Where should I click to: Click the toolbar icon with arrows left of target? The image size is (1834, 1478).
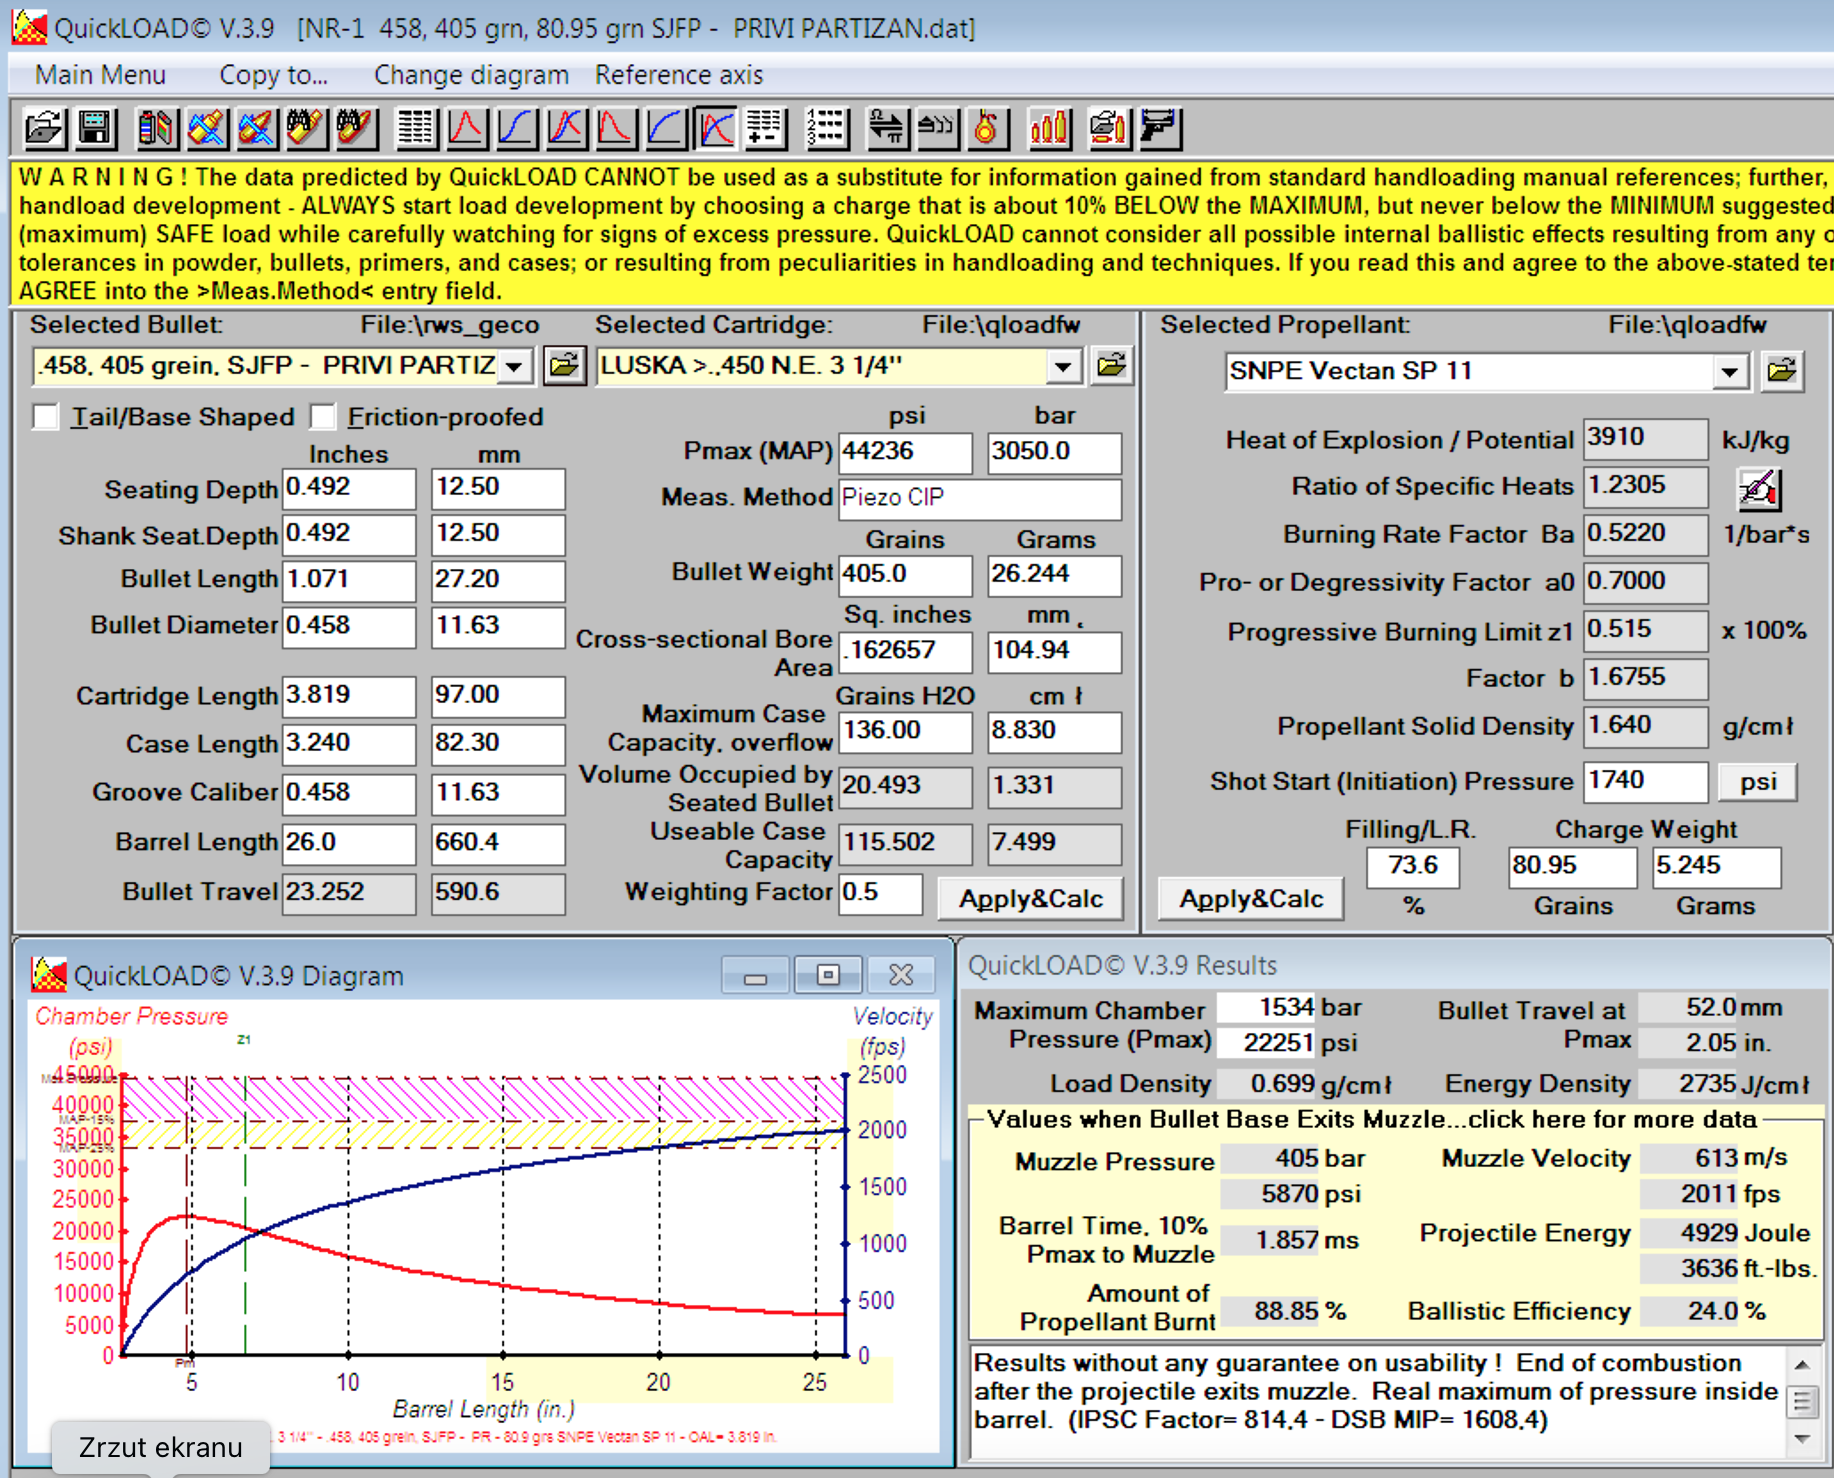point(938,128)
